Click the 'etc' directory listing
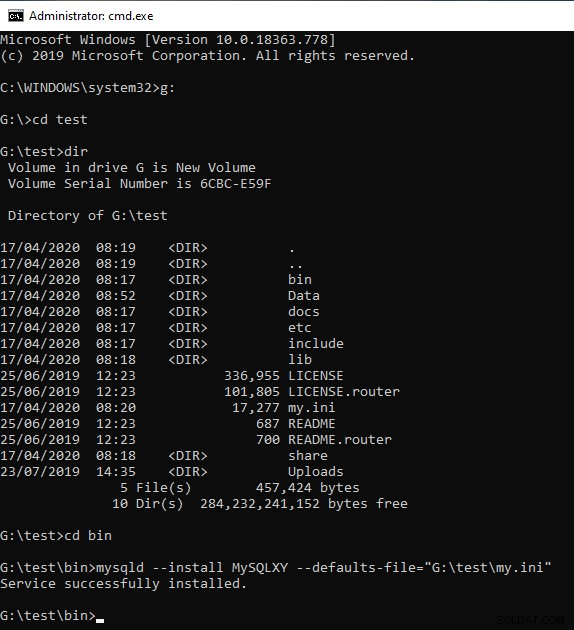This screenshot has height=630, width=574. (300, 328)
